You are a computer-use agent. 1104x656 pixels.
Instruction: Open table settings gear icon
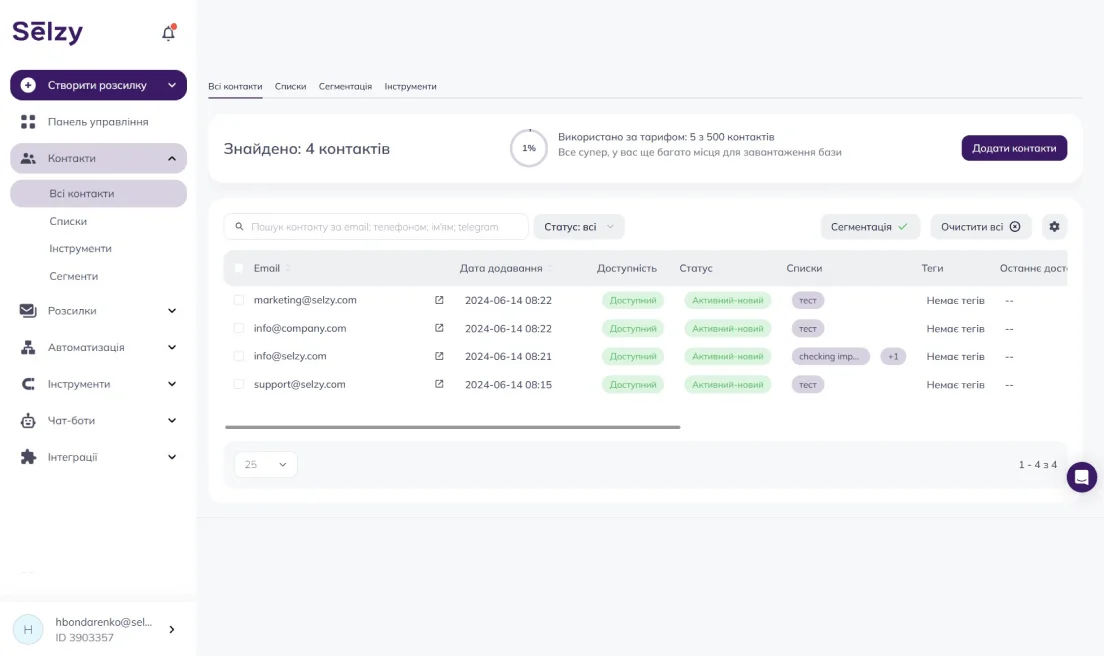[x=1054, y=227]
